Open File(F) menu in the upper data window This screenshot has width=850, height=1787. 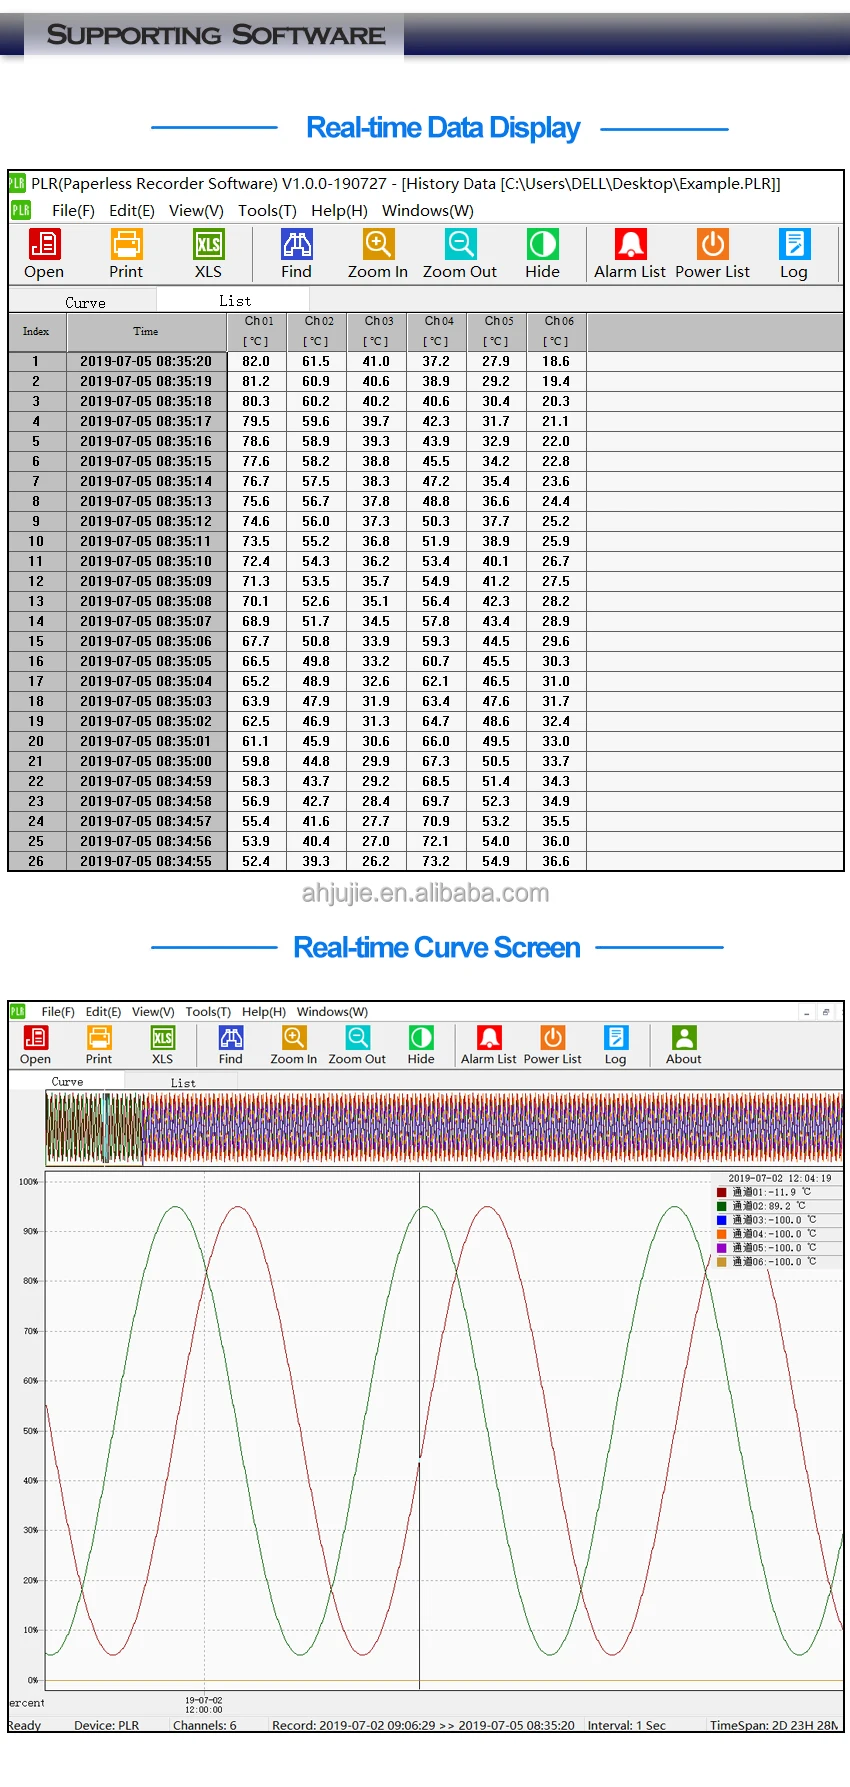pyautogui.click(x=73, y=211)
